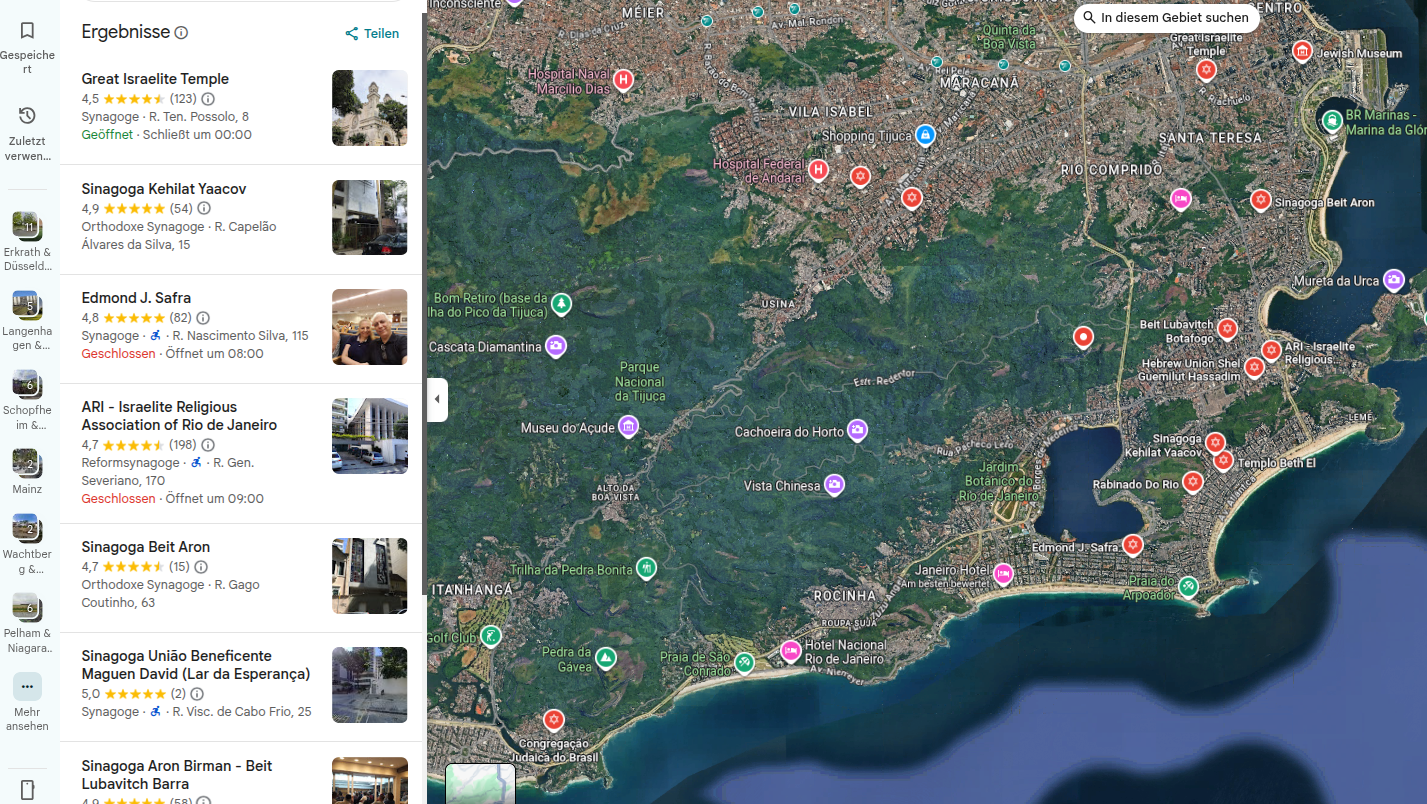Click rating info icon for Sinagoga Kehilat Yaacov
The height and width of the screenshot is (804, 1427).
(x=204, y=209)
